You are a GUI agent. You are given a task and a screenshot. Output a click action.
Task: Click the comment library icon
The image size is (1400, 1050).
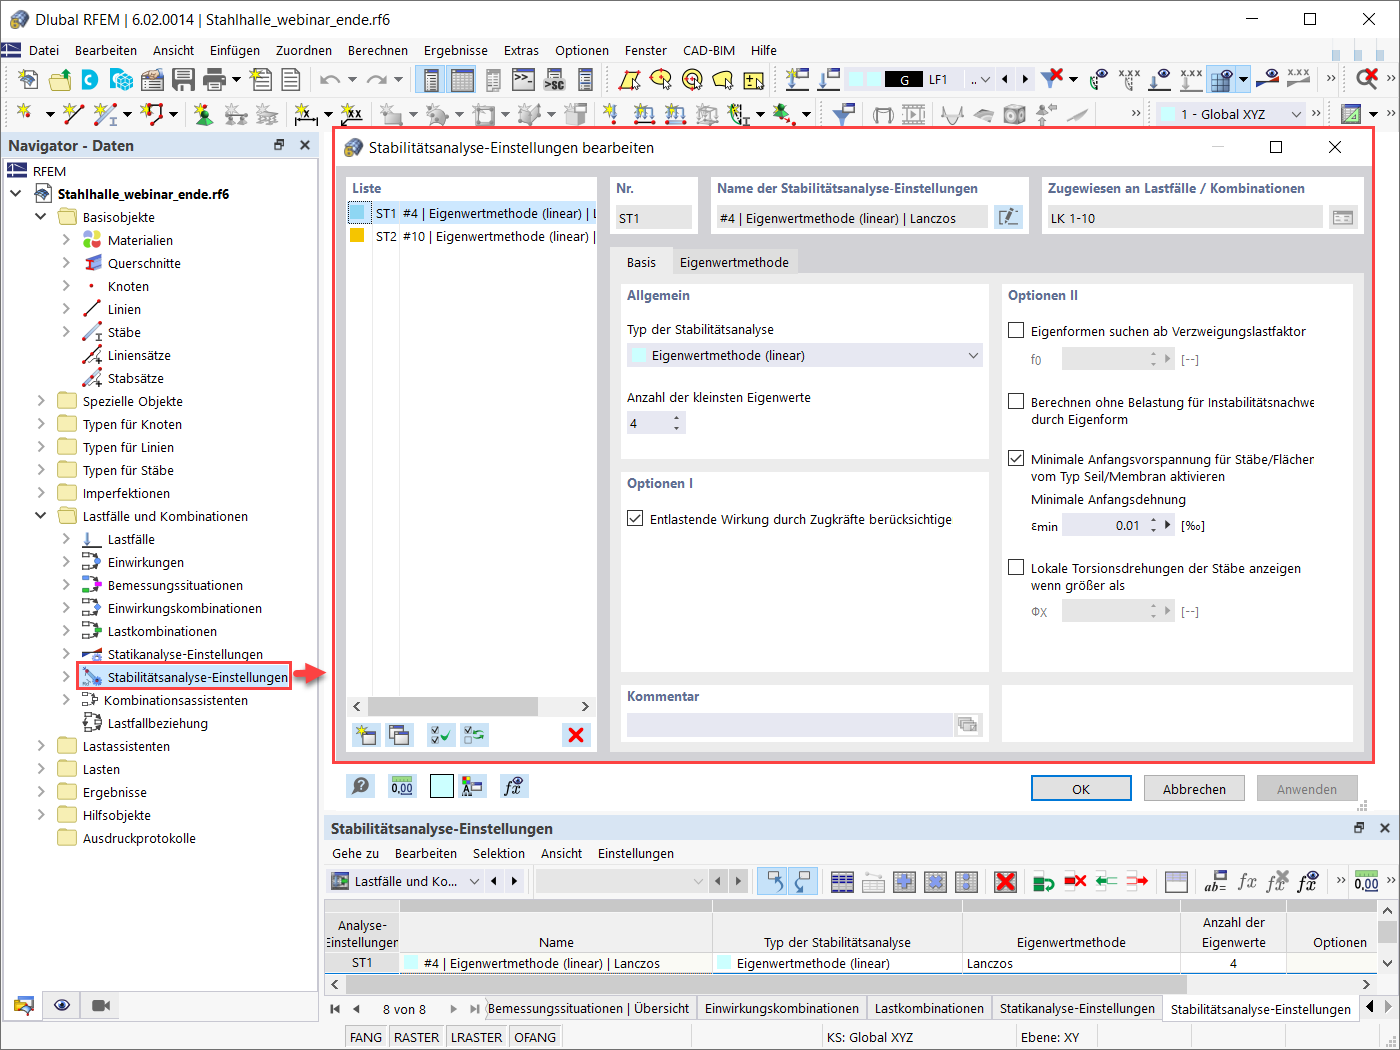(968, 725)
